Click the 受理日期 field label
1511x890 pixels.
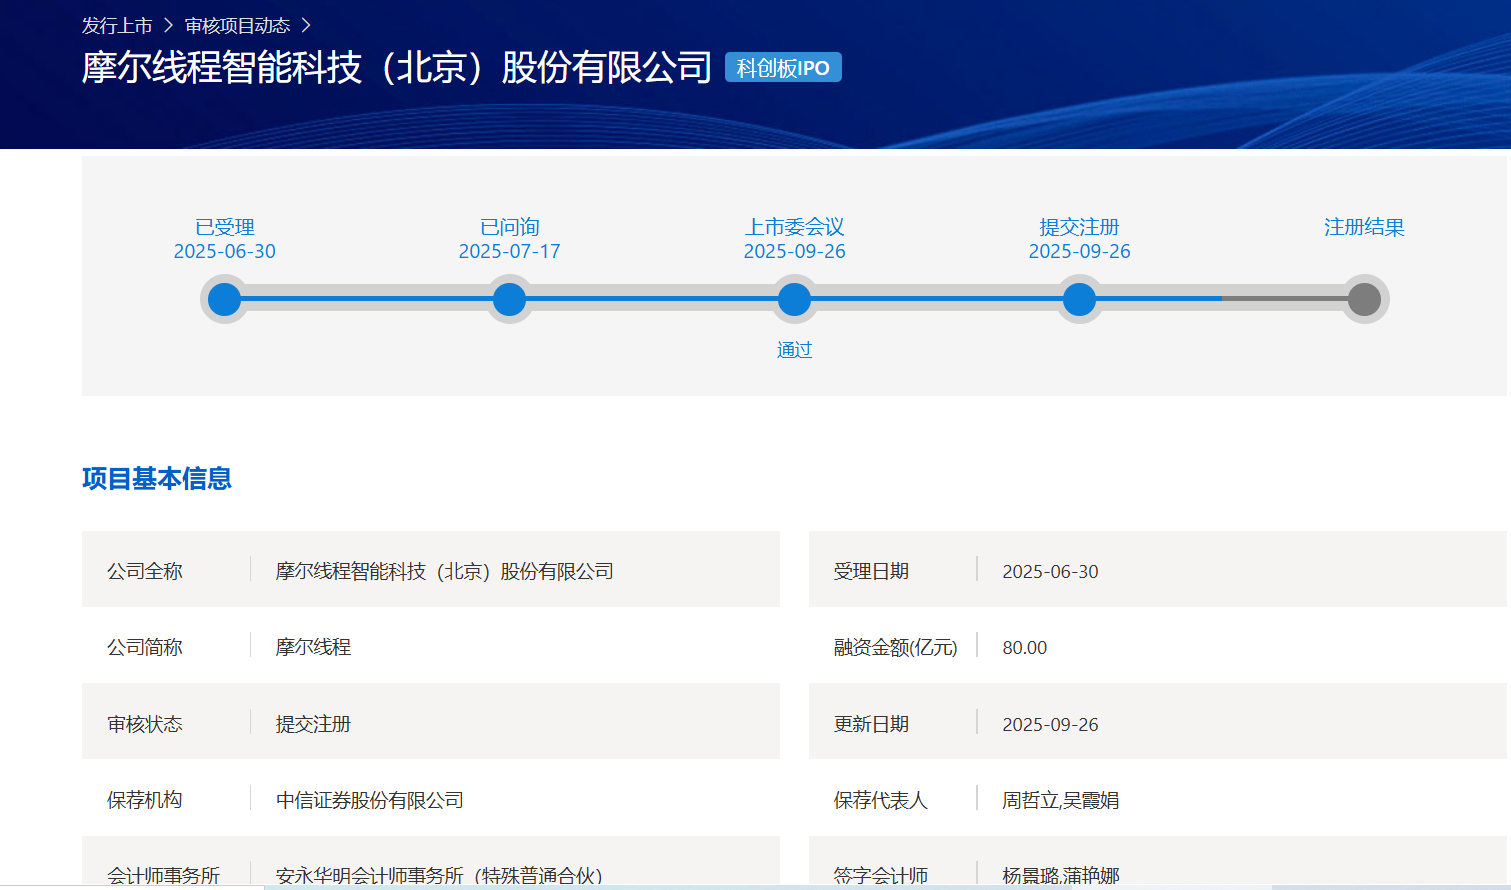(872, 571)
